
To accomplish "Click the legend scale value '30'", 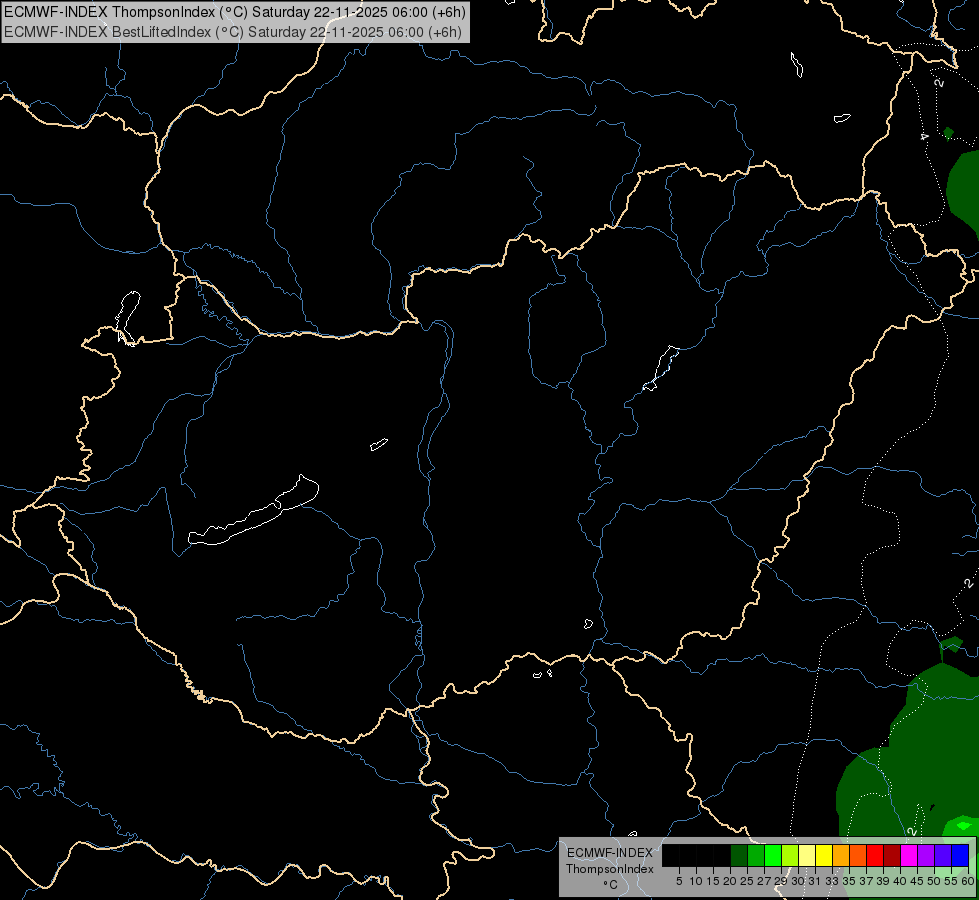I will point(797,881).
